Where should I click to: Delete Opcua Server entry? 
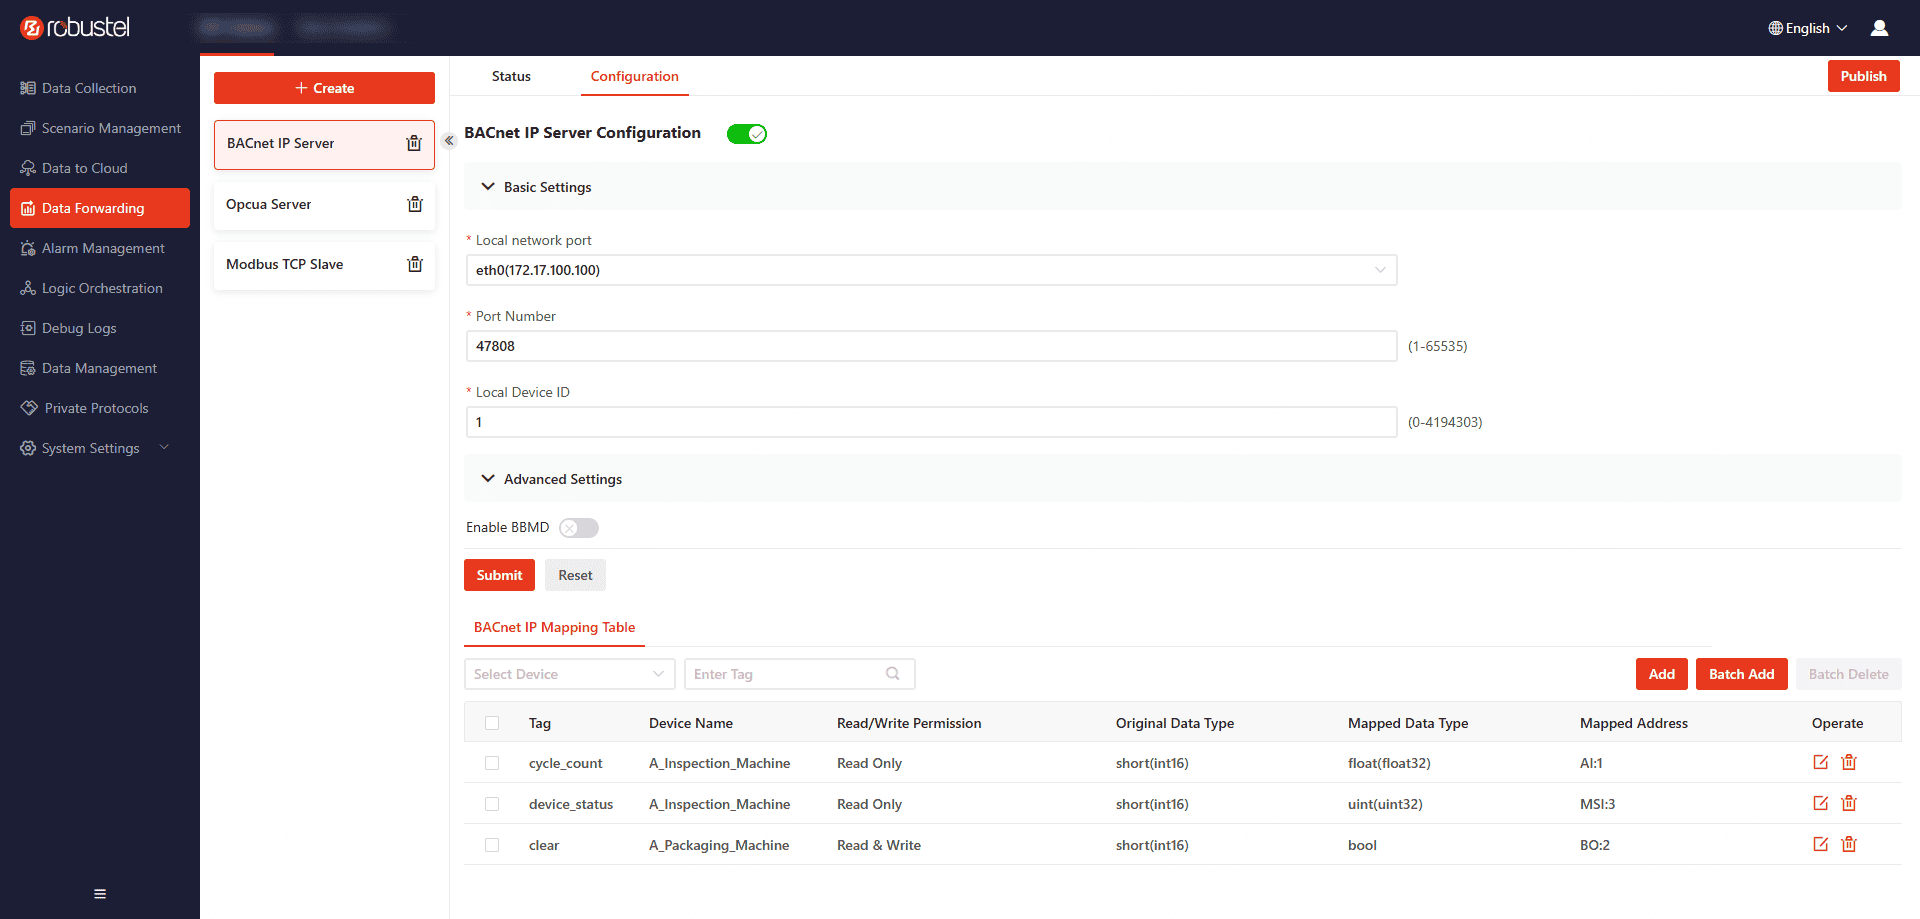(415, 204)
